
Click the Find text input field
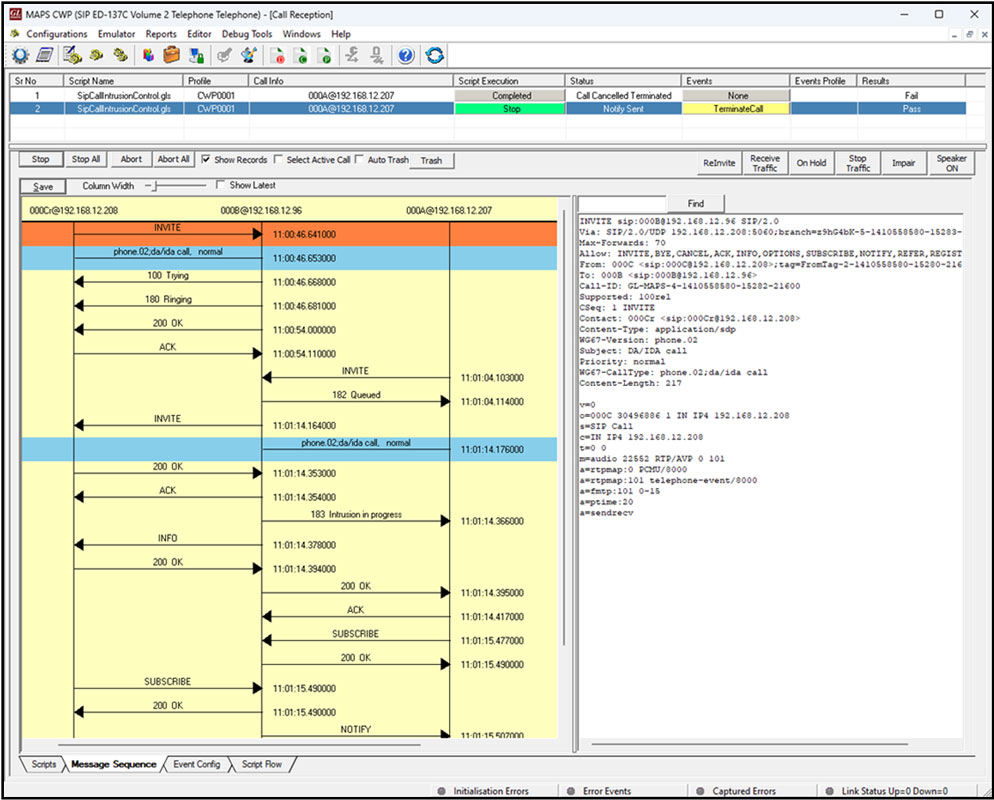point(622,203)
